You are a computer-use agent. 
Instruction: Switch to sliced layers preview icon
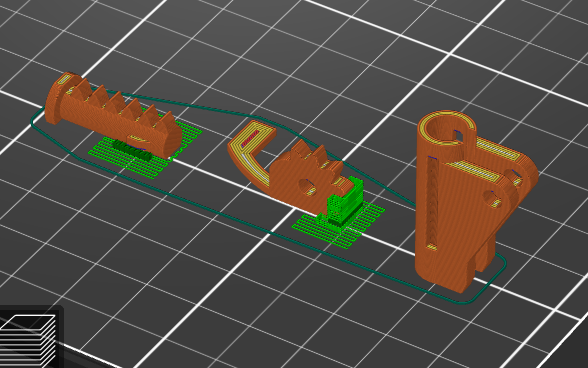(x=27, y=340)
